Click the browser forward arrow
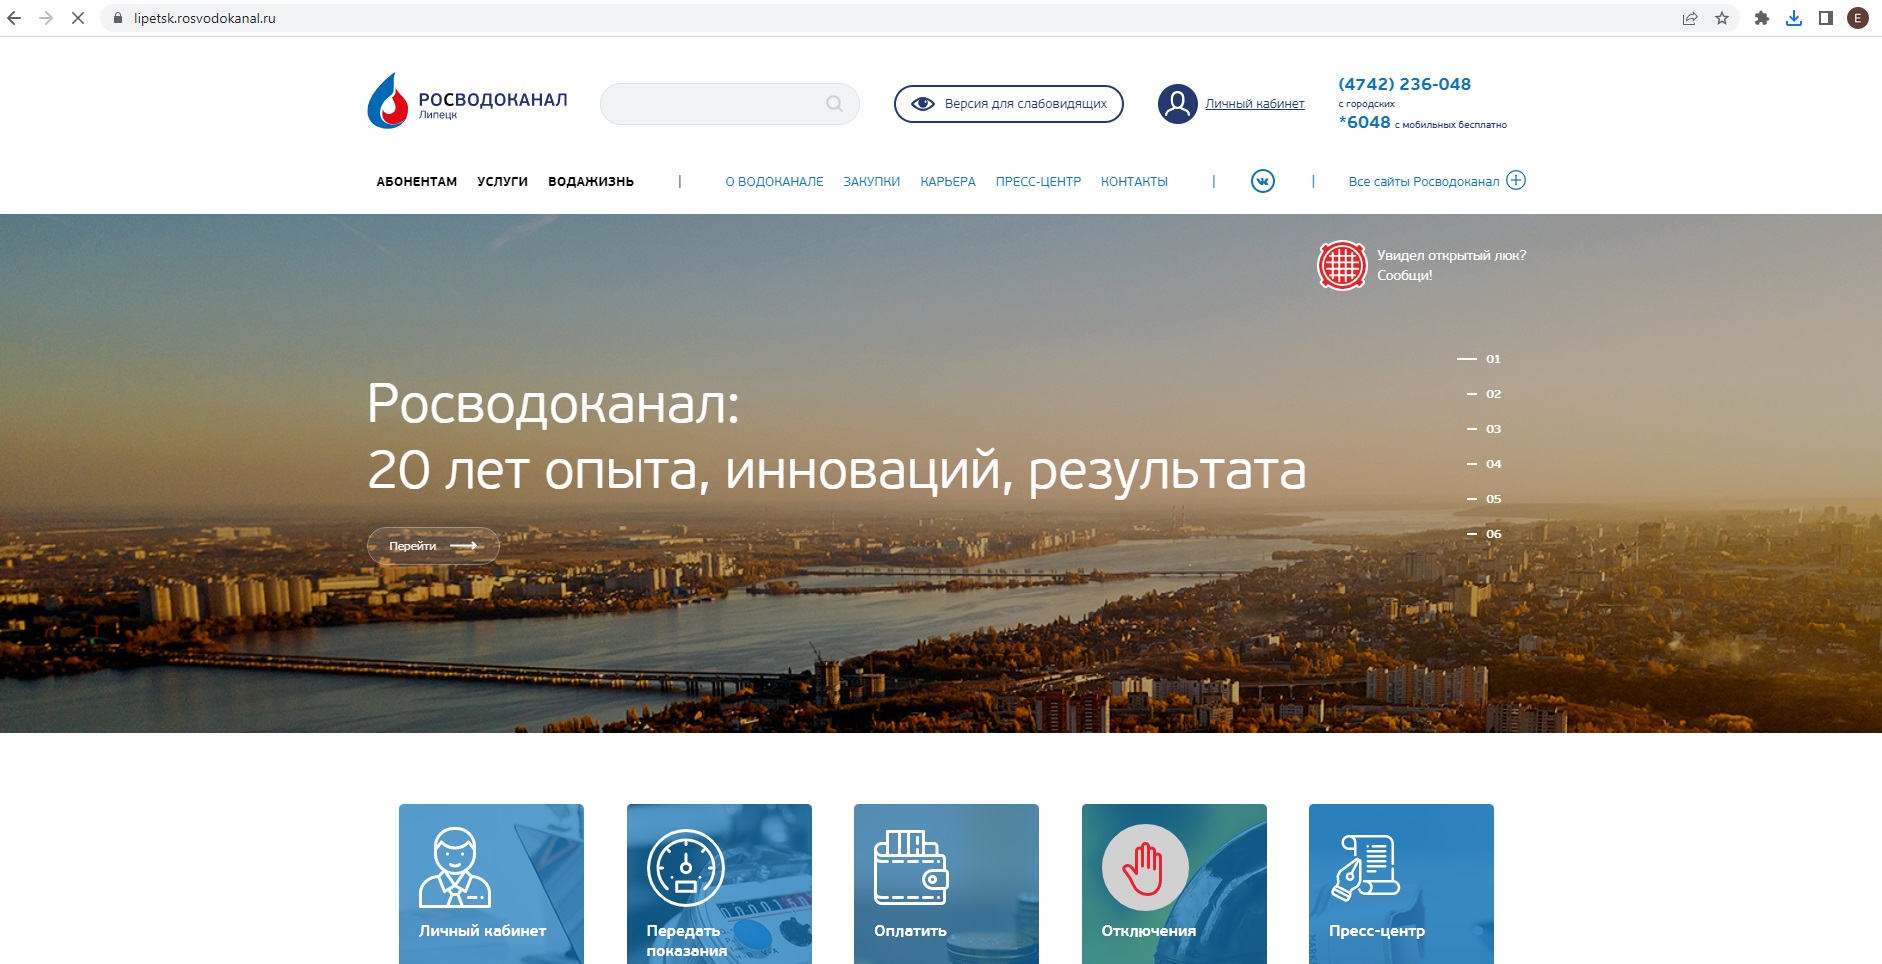 click(x=46, y=18)
